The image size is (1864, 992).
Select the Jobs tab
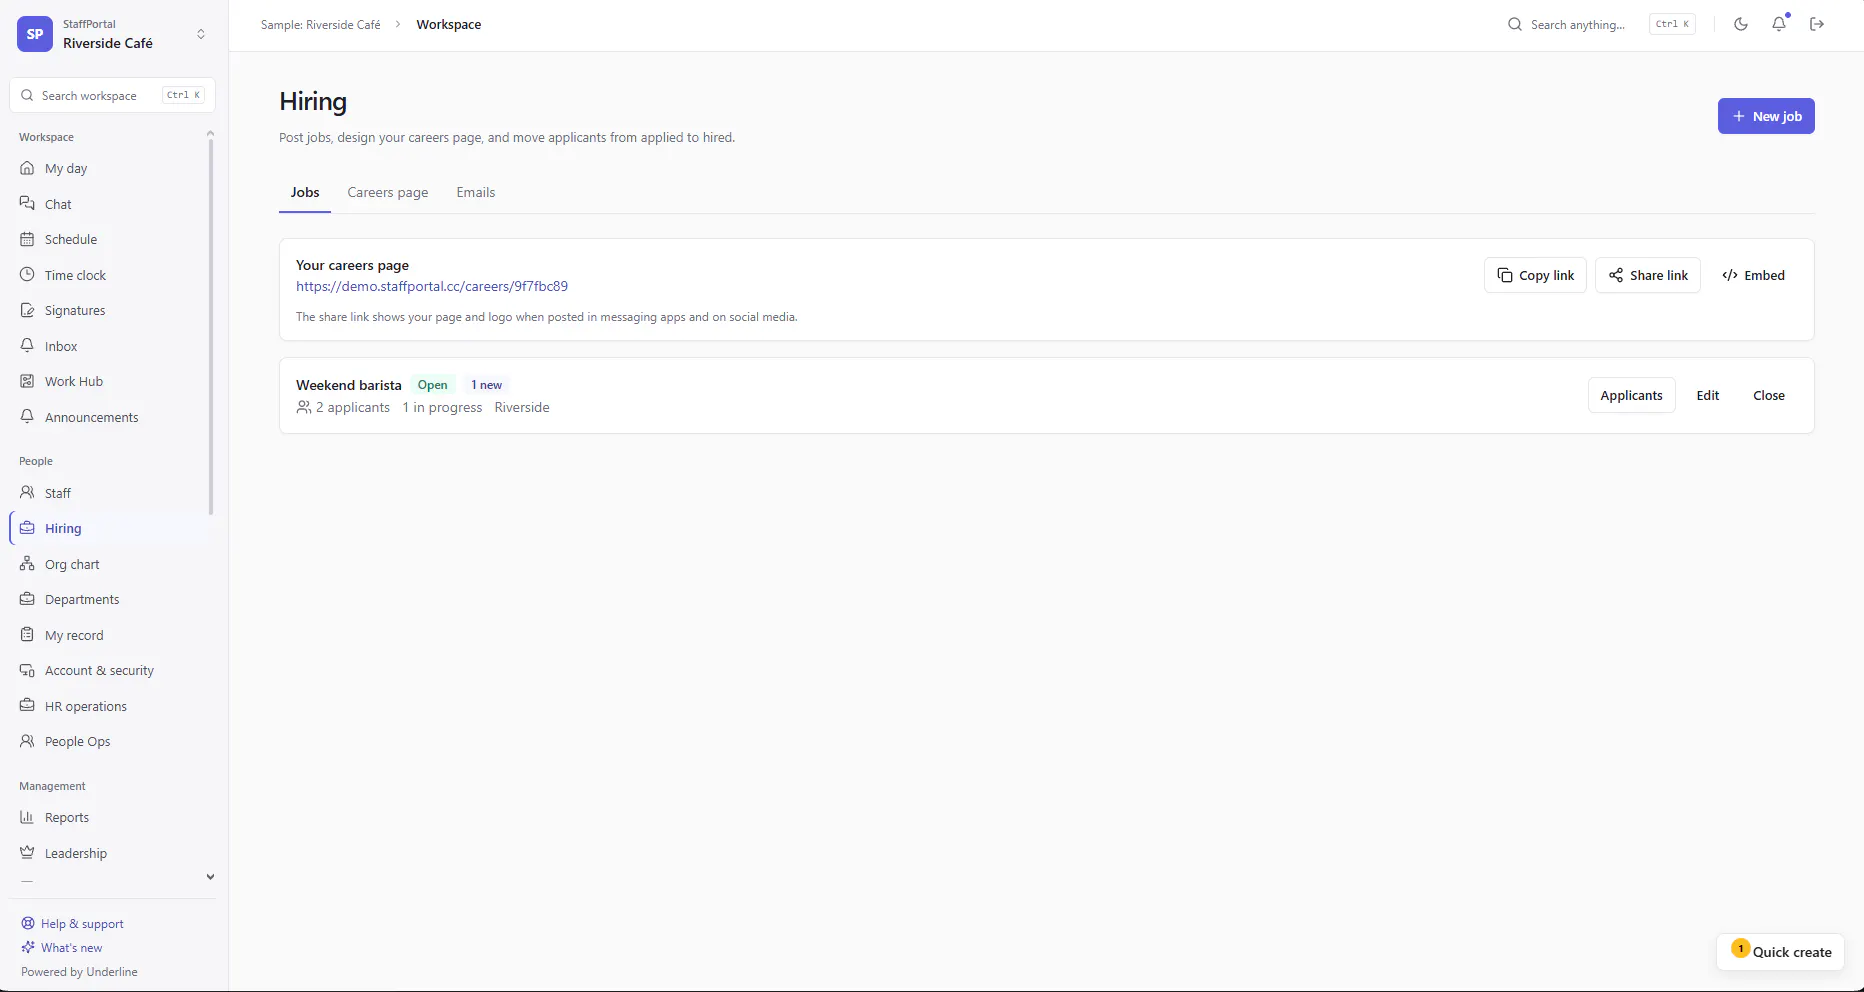[305, 192]
